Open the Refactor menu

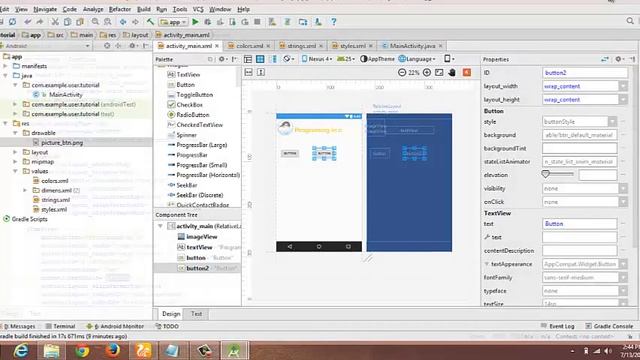[120, 9]
